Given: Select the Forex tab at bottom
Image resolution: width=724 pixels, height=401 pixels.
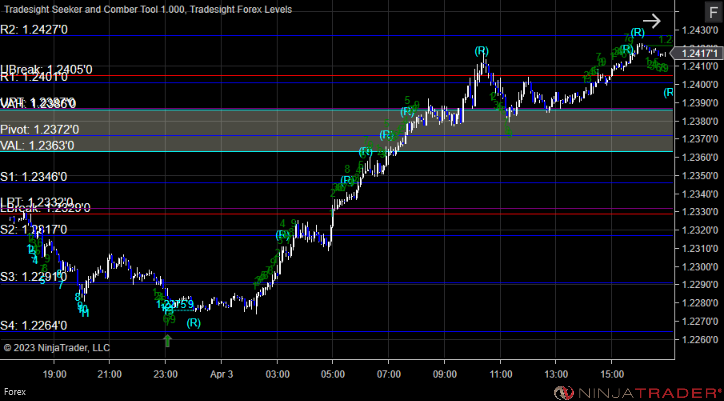Looking at the screenshot, I should tap(13, 392).
